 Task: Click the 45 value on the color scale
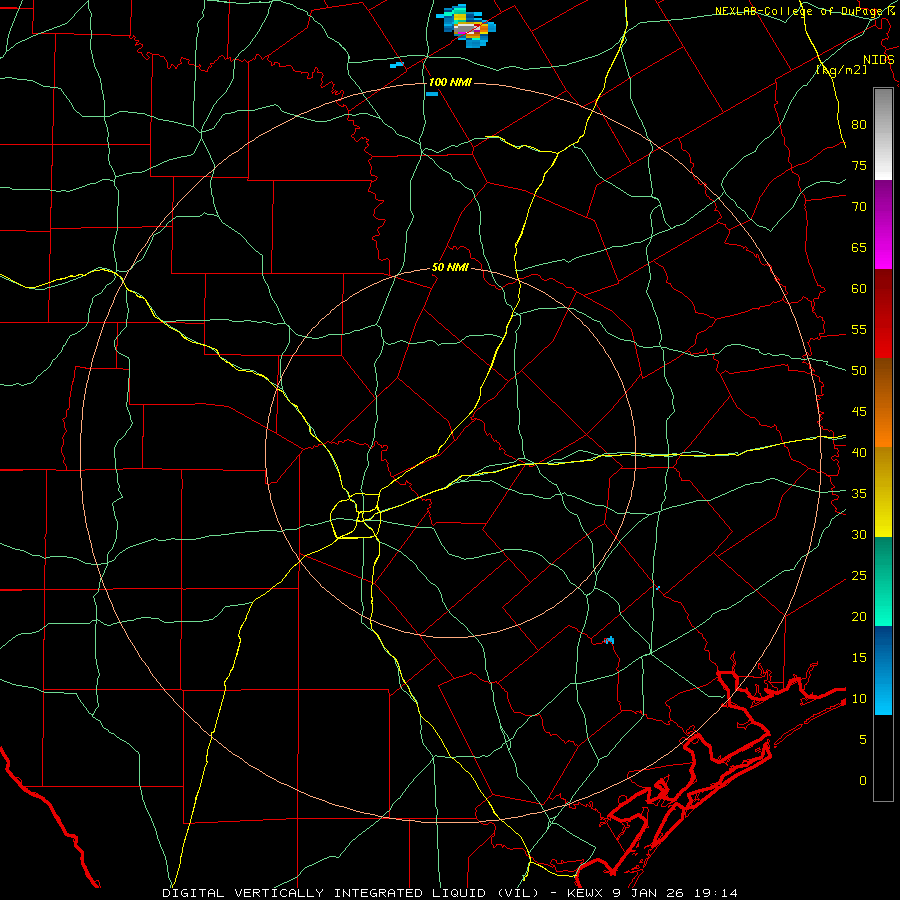click(859, 412)
